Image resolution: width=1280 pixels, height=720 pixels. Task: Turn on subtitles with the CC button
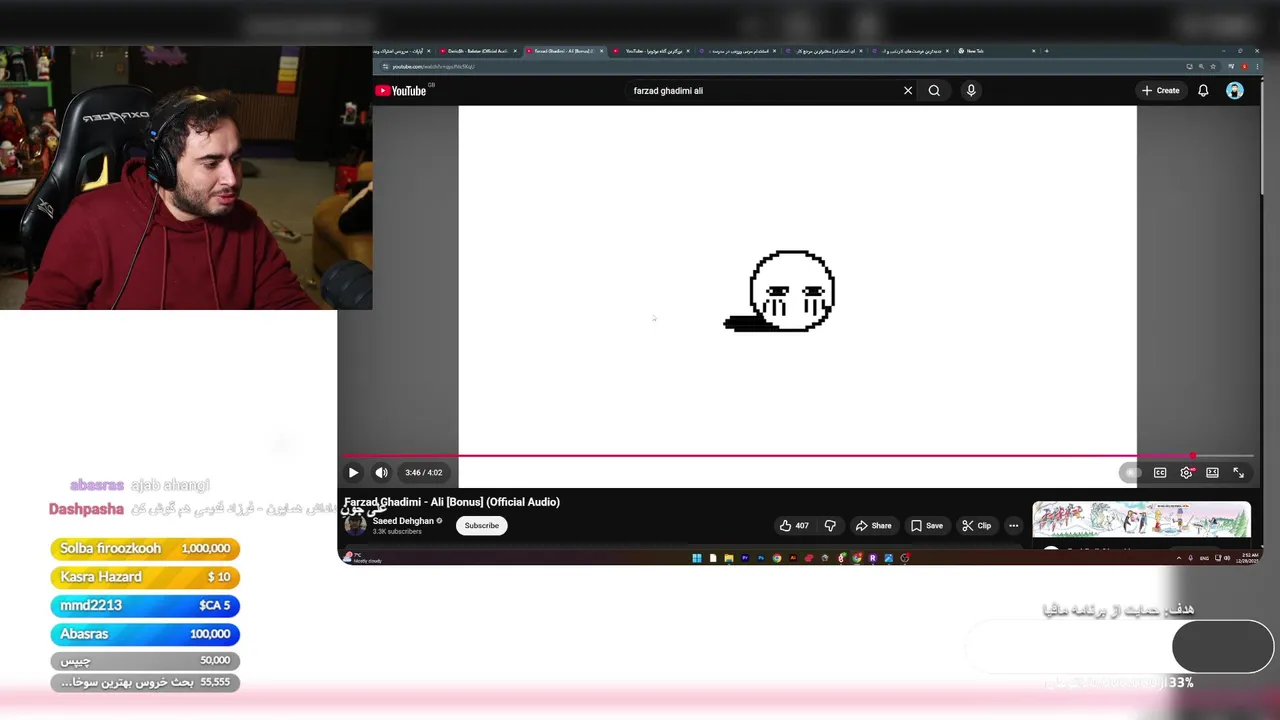coord(1160,472)
